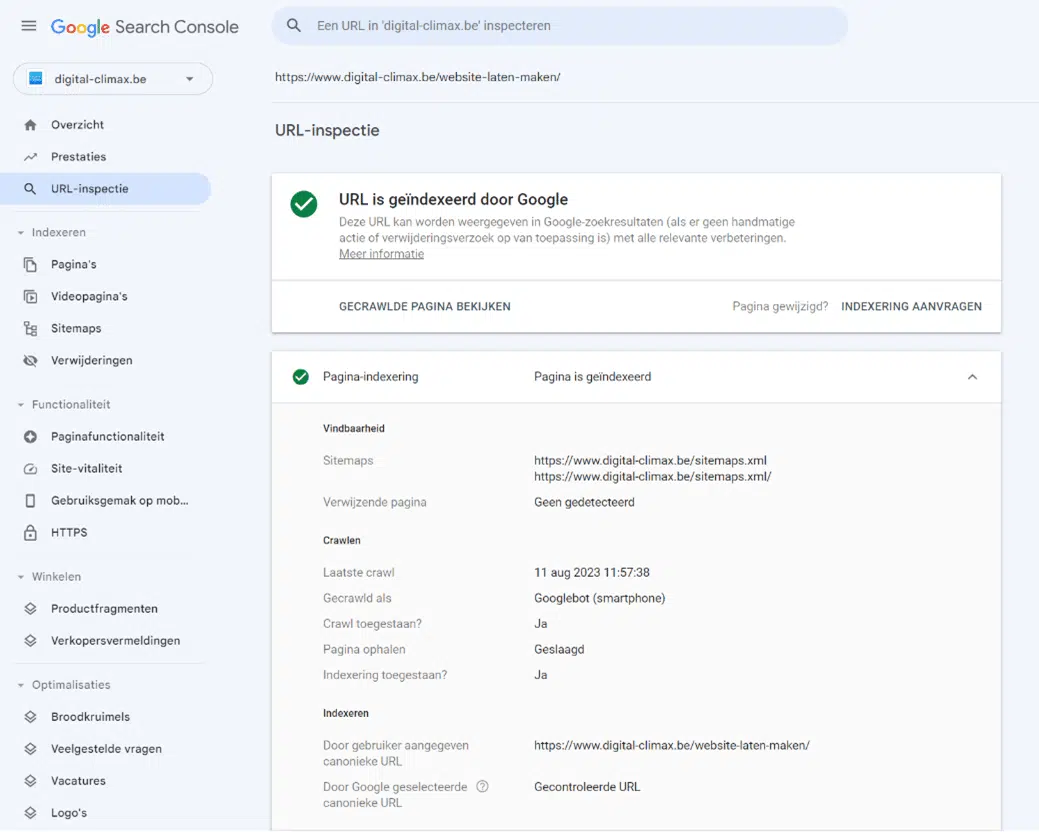Click the Sitemaps tree icon

click(30, 329)
